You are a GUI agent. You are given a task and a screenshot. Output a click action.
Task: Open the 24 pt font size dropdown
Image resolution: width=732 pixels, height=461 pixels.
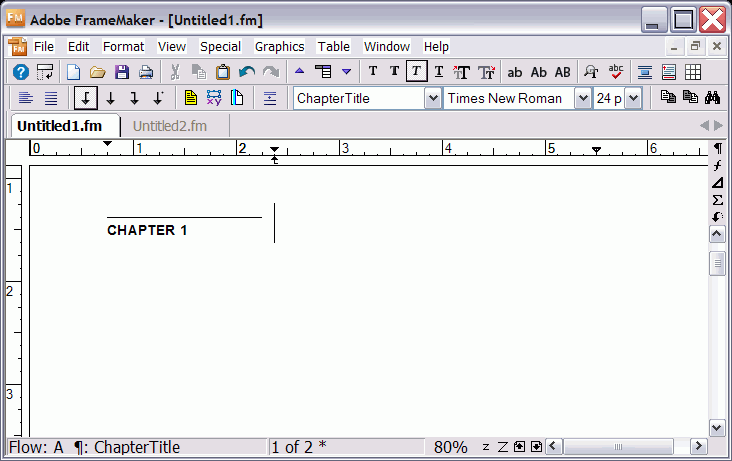pos(633,99)
